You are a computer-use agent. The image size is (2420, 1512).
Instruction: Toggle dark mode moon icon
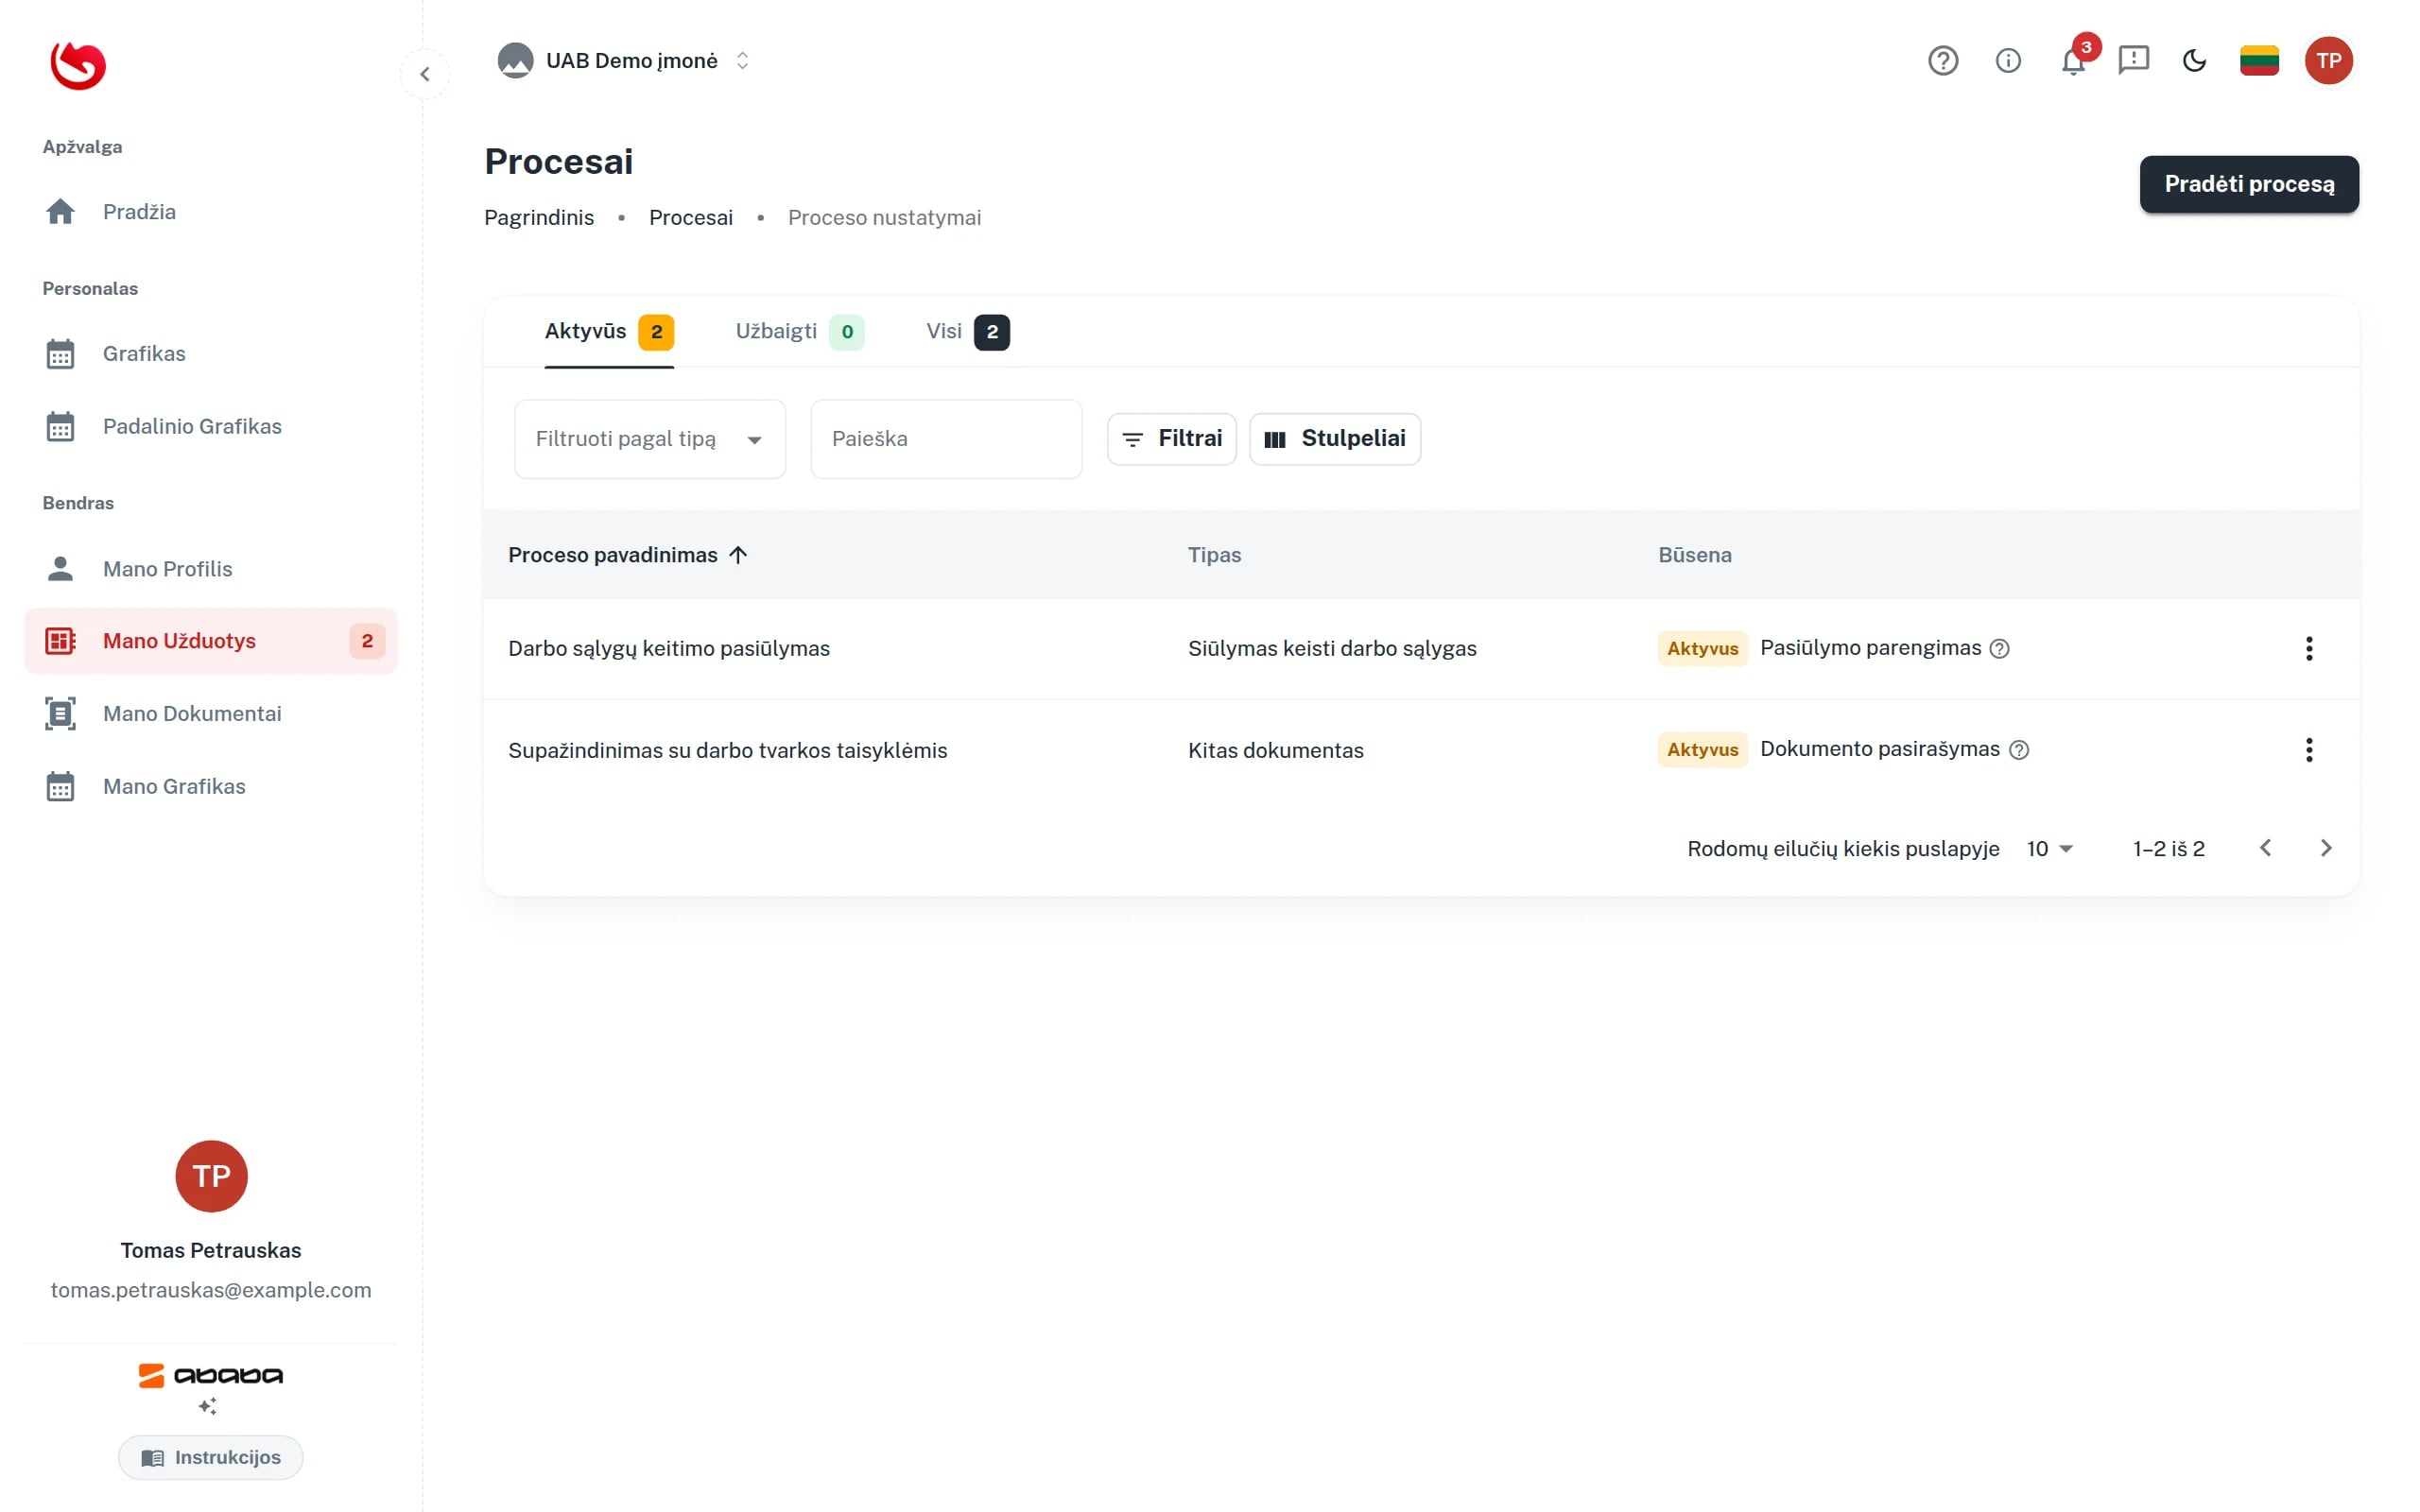click(x=2194, y=61)
